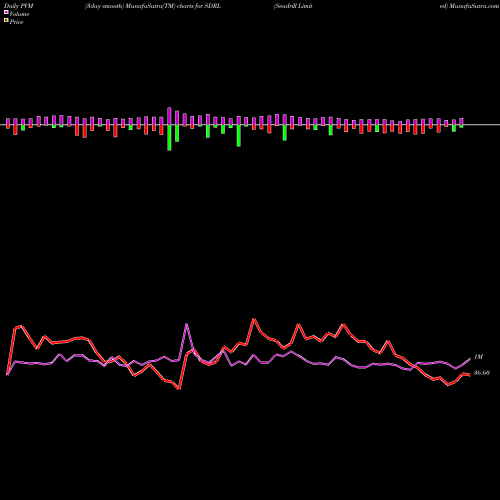The height and width of the screenshot is (500, 500).
Task: Click the Seadrill Limited company name text
Action: 293,6
